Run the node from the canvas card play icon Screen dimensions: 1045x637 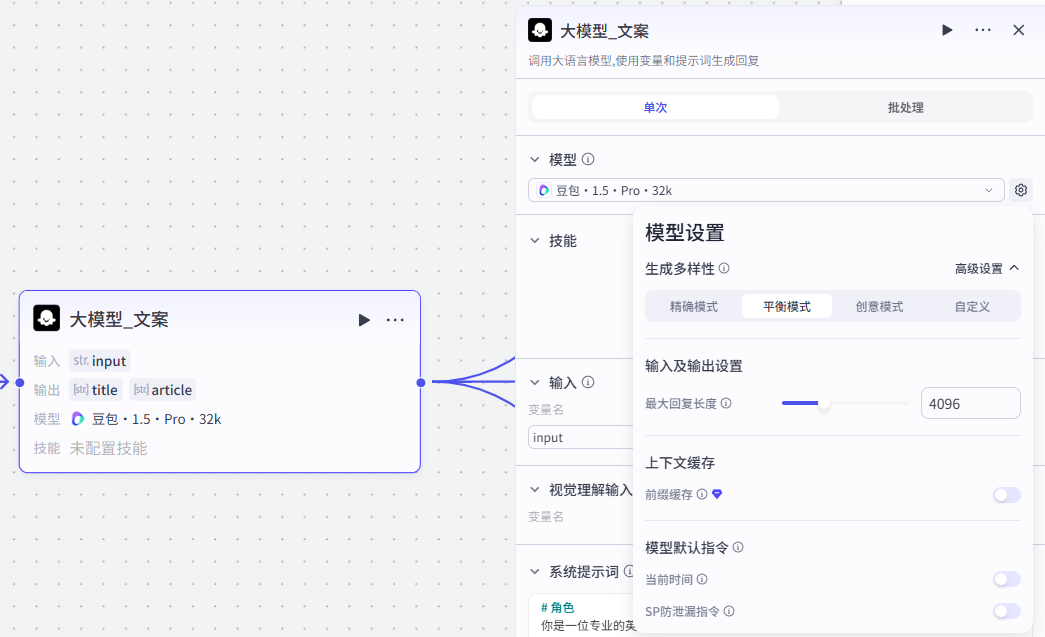click(x=364, y=320)
